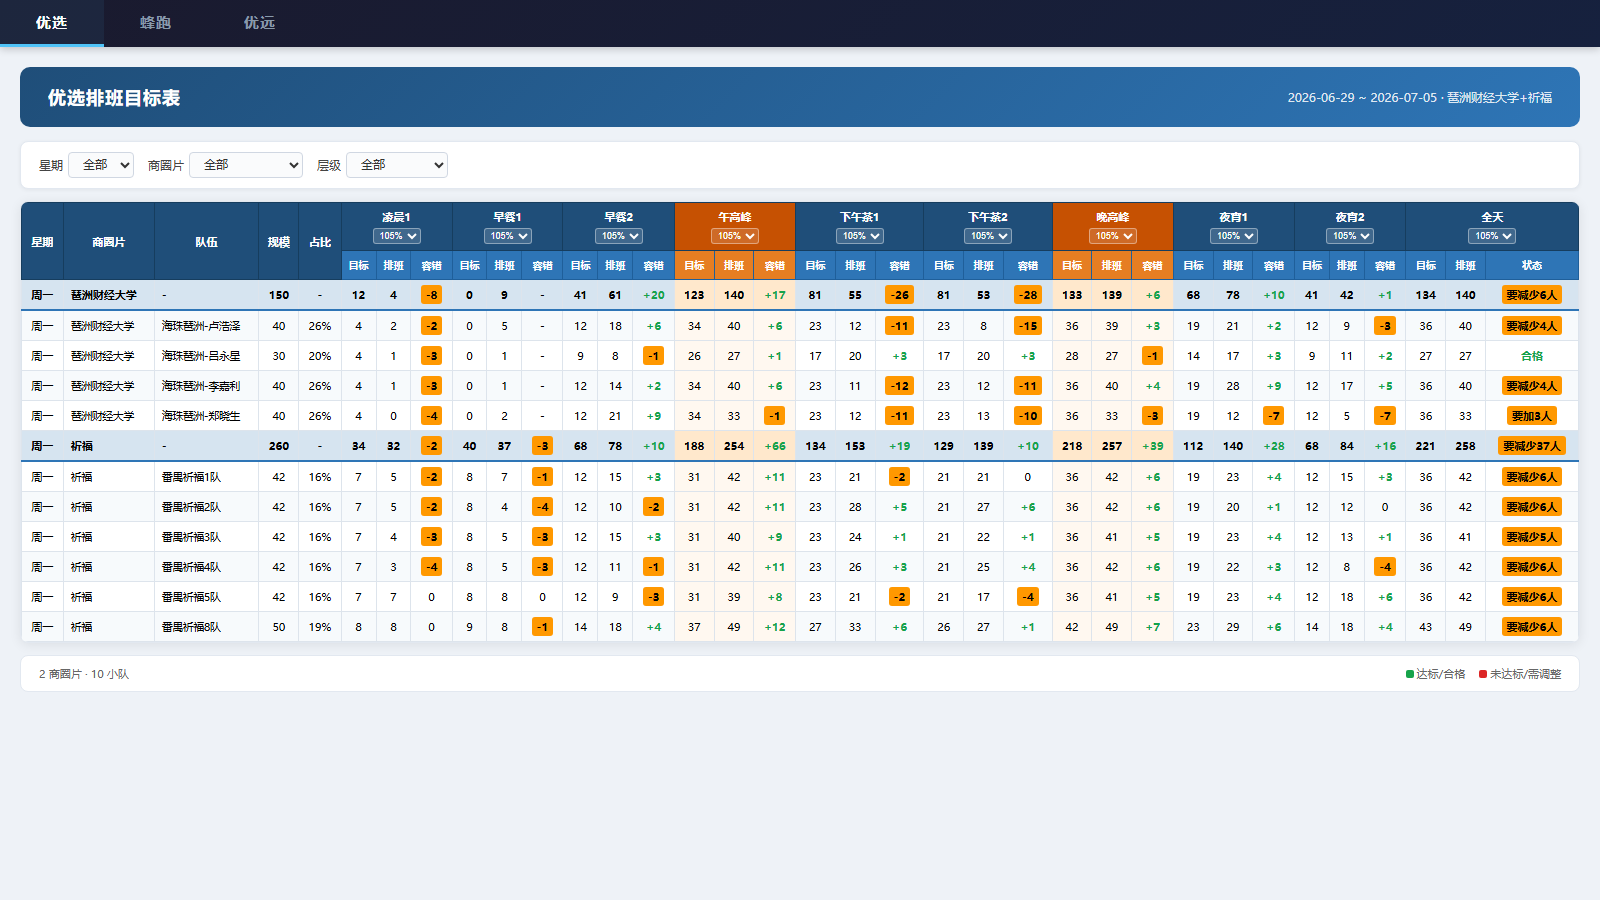
Task: Click the 番禺祈福8队 status 要减少6人
Action: click(x=1532, y=627)
